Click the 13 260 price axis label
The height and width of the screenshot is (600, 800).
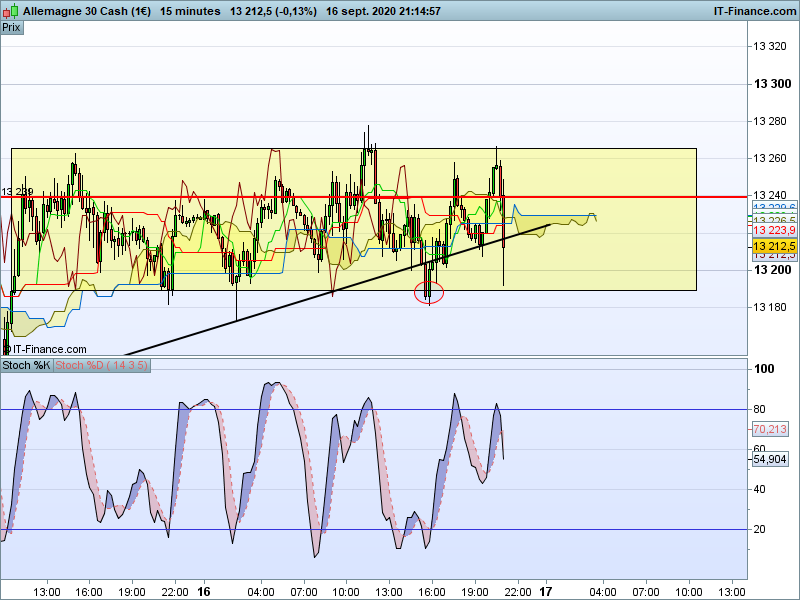(x=770, y=158)
